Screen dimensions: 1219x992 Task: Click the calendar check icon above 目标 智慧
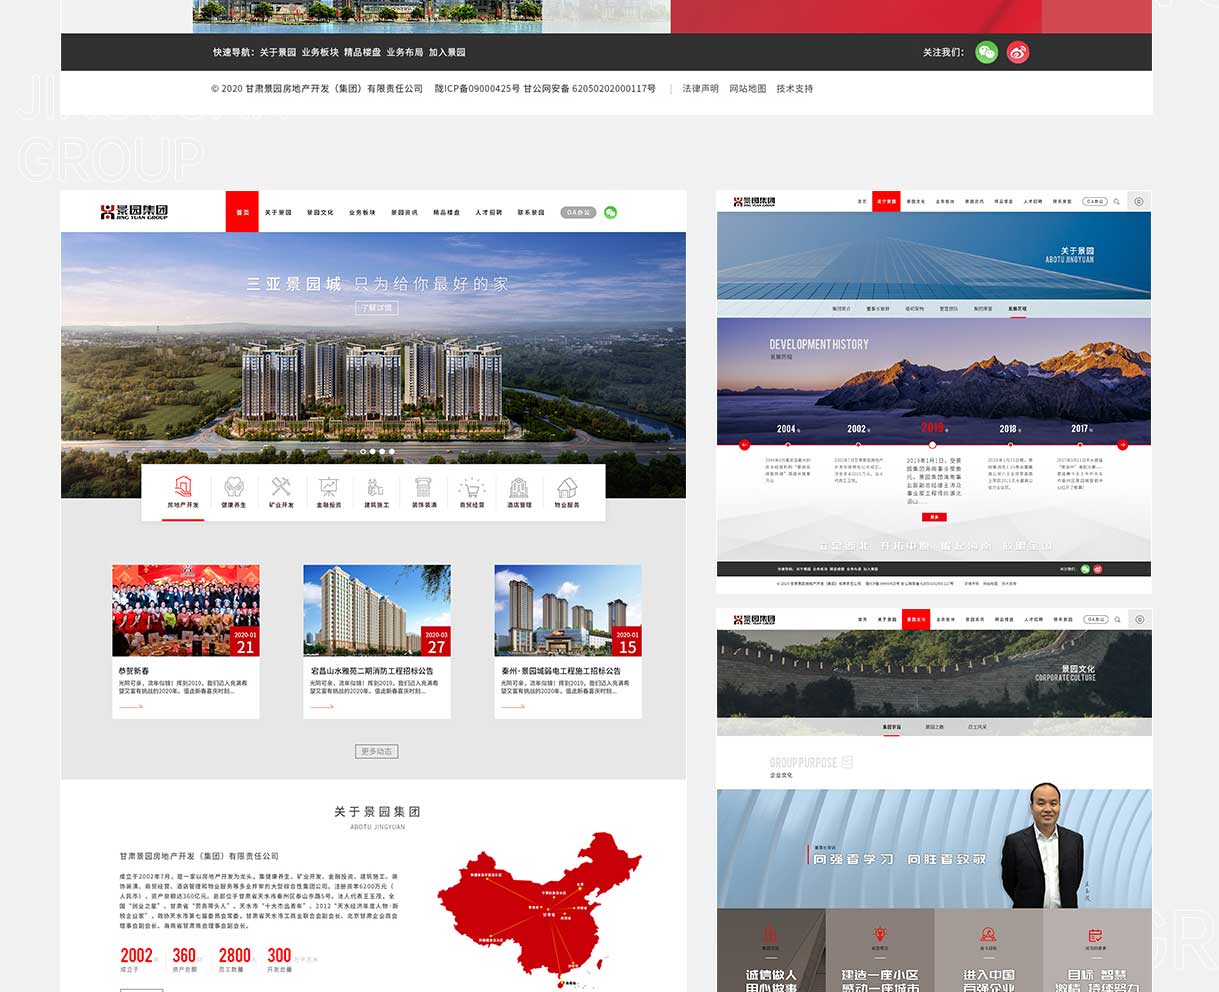point(1095,934)
